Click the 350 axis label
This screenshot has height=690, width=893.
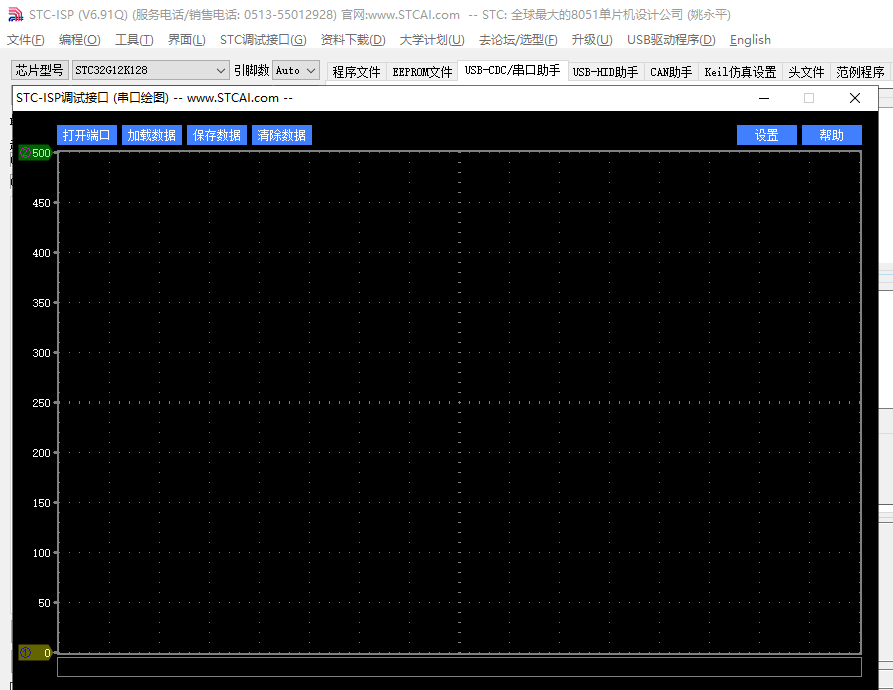click(x=41, y=303)
